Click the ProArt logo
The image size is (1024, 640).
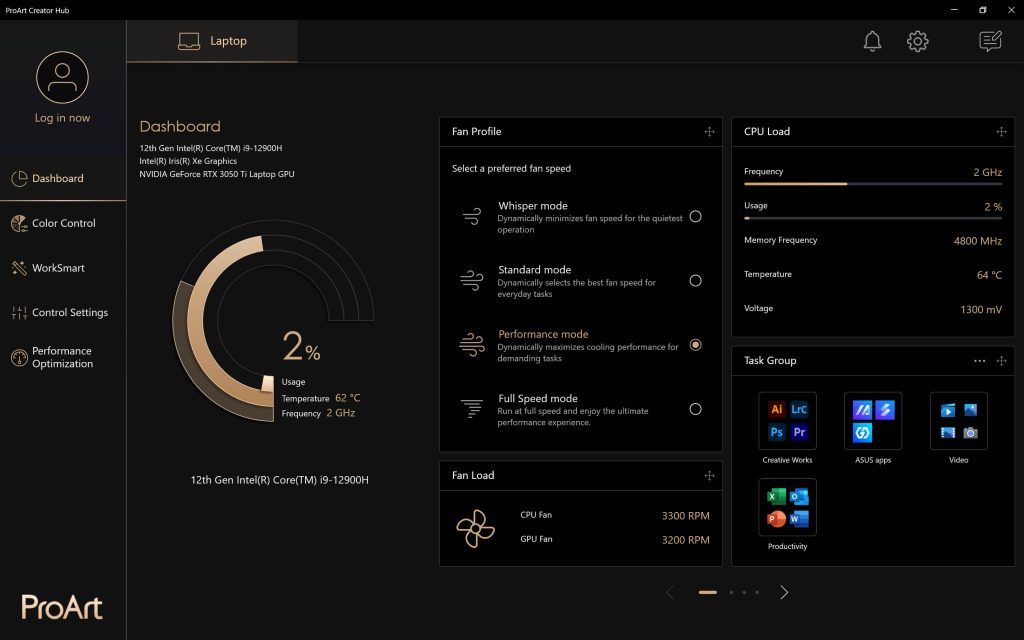point(62,607)
